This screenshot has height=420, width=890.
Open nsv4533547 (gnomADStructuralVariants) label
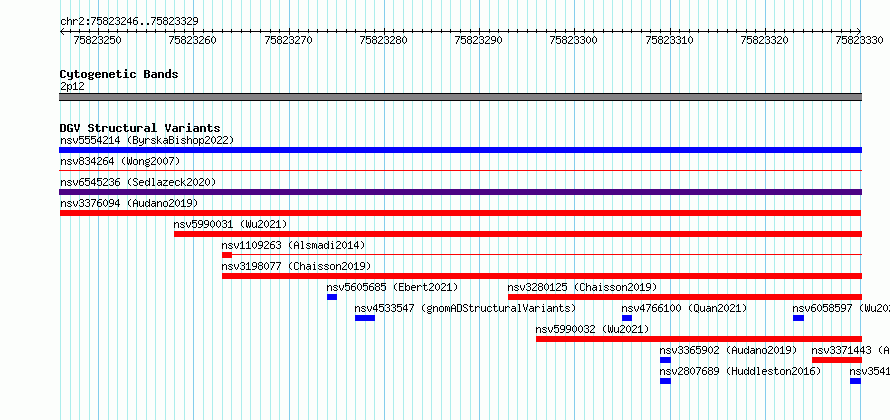pyautogui.click(x=465, y=308)
